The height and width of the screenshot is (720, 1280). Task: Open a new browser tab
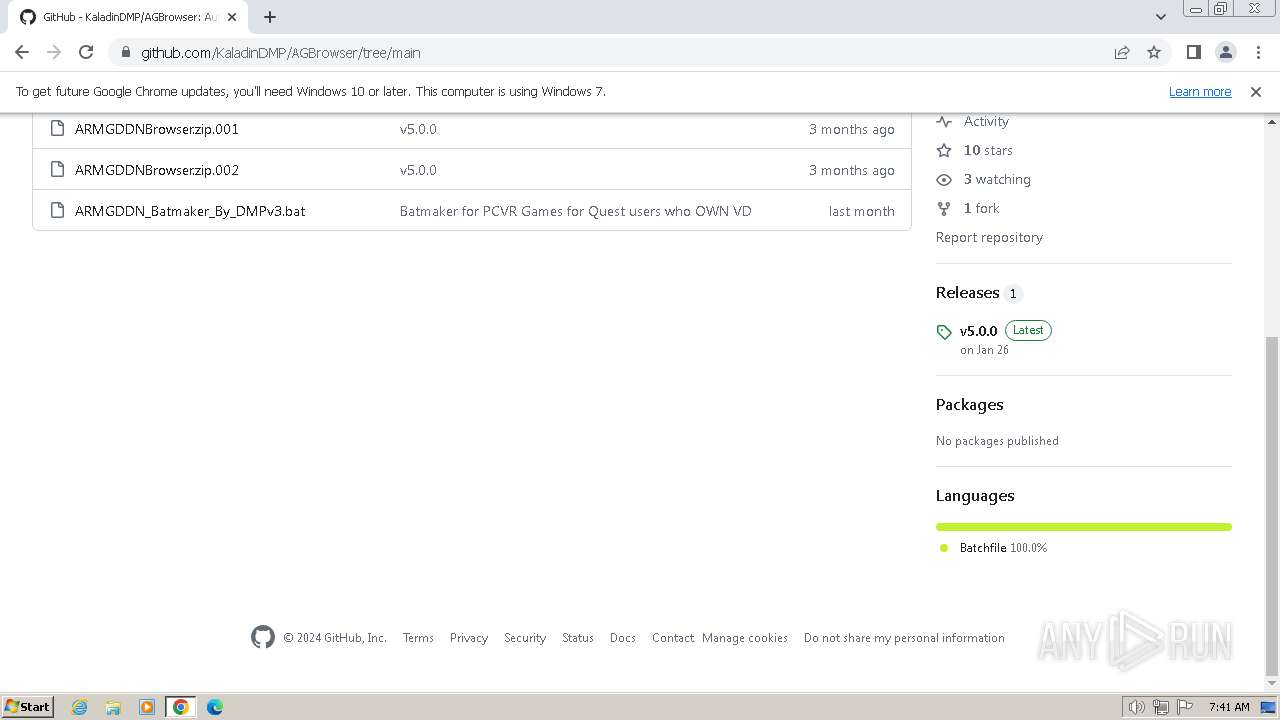tap(270, 17)
